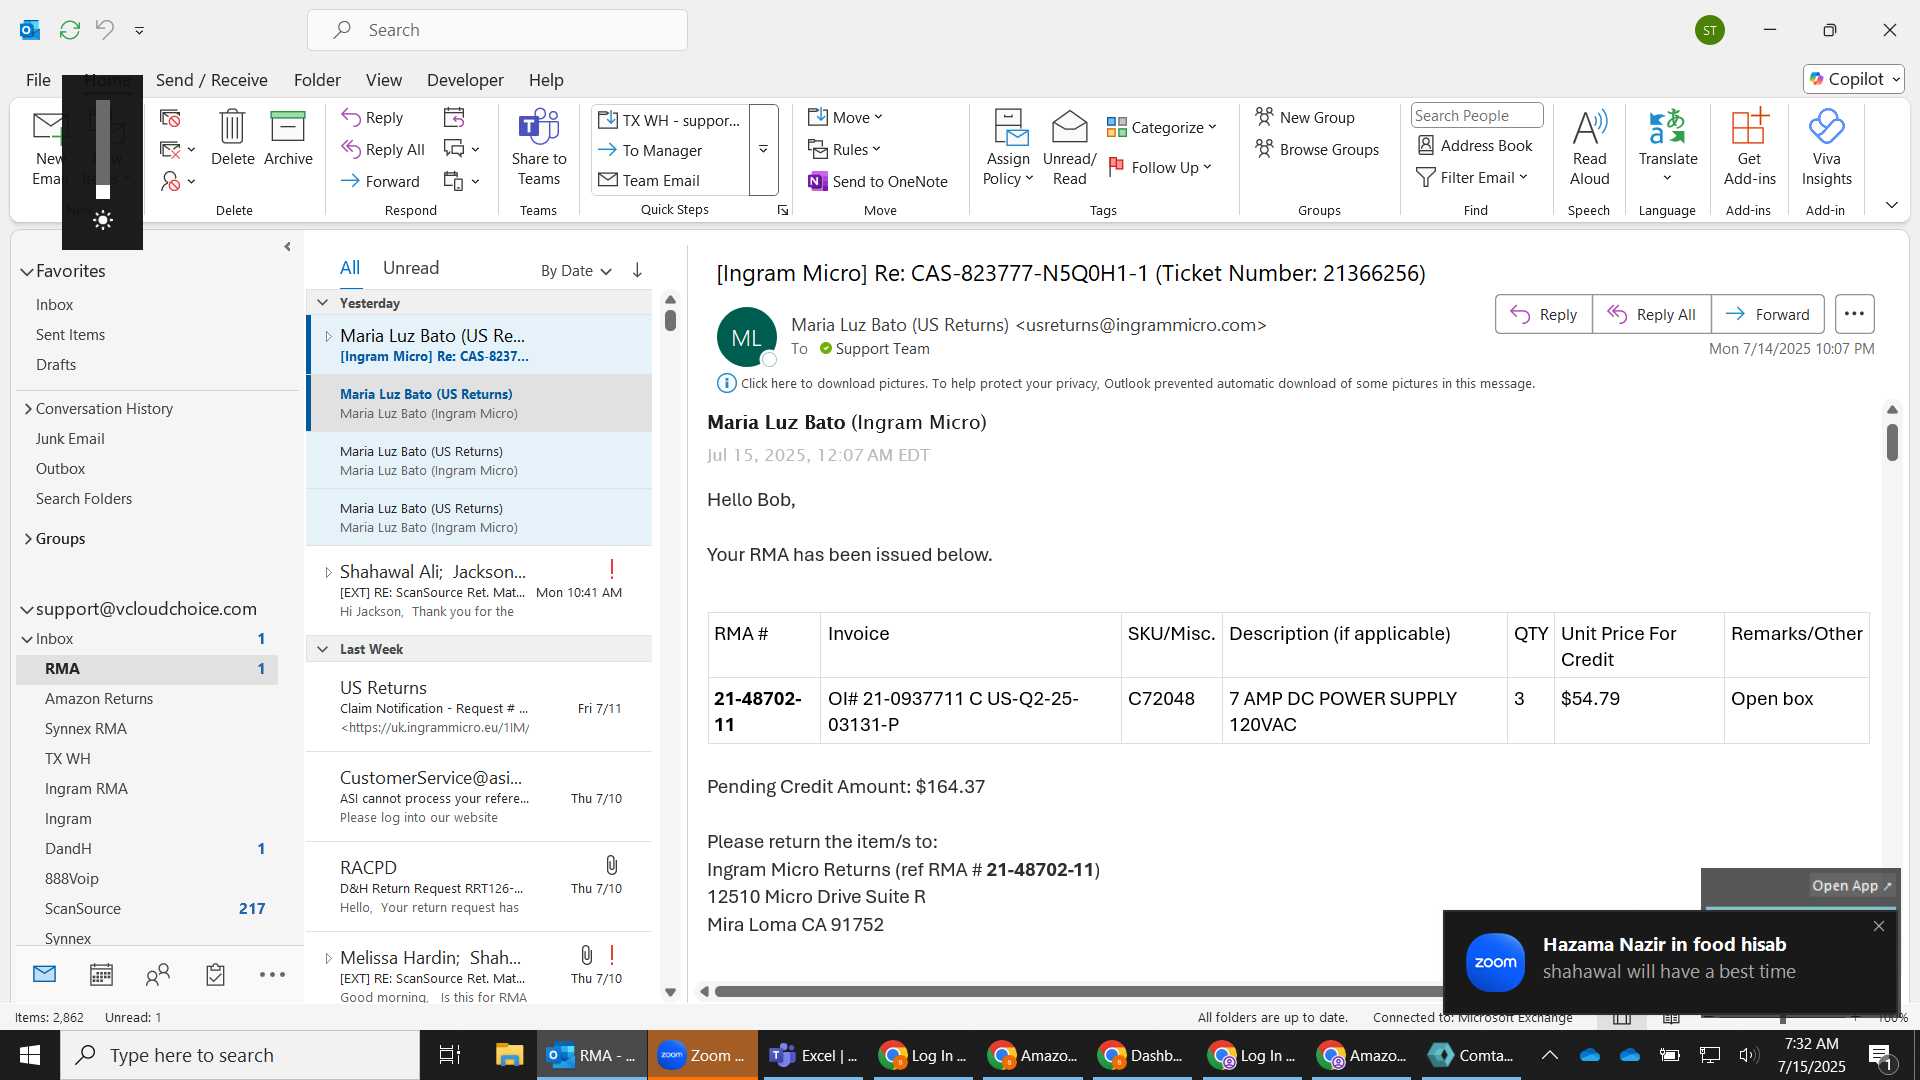Screen dimensions: 1920x1080
Task: Toggle Unread/Read envelope icon
Action: pos(1069,148)
